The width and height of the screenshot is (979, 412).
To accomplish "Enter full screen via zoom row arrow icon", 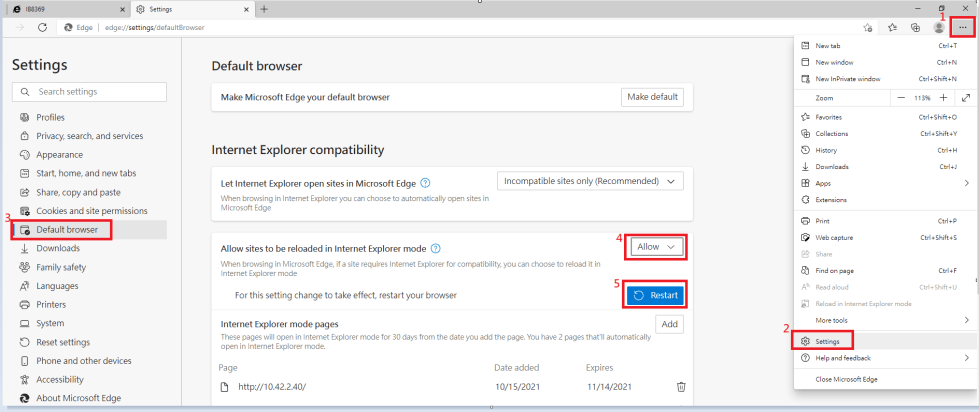I will coord(965,98).
